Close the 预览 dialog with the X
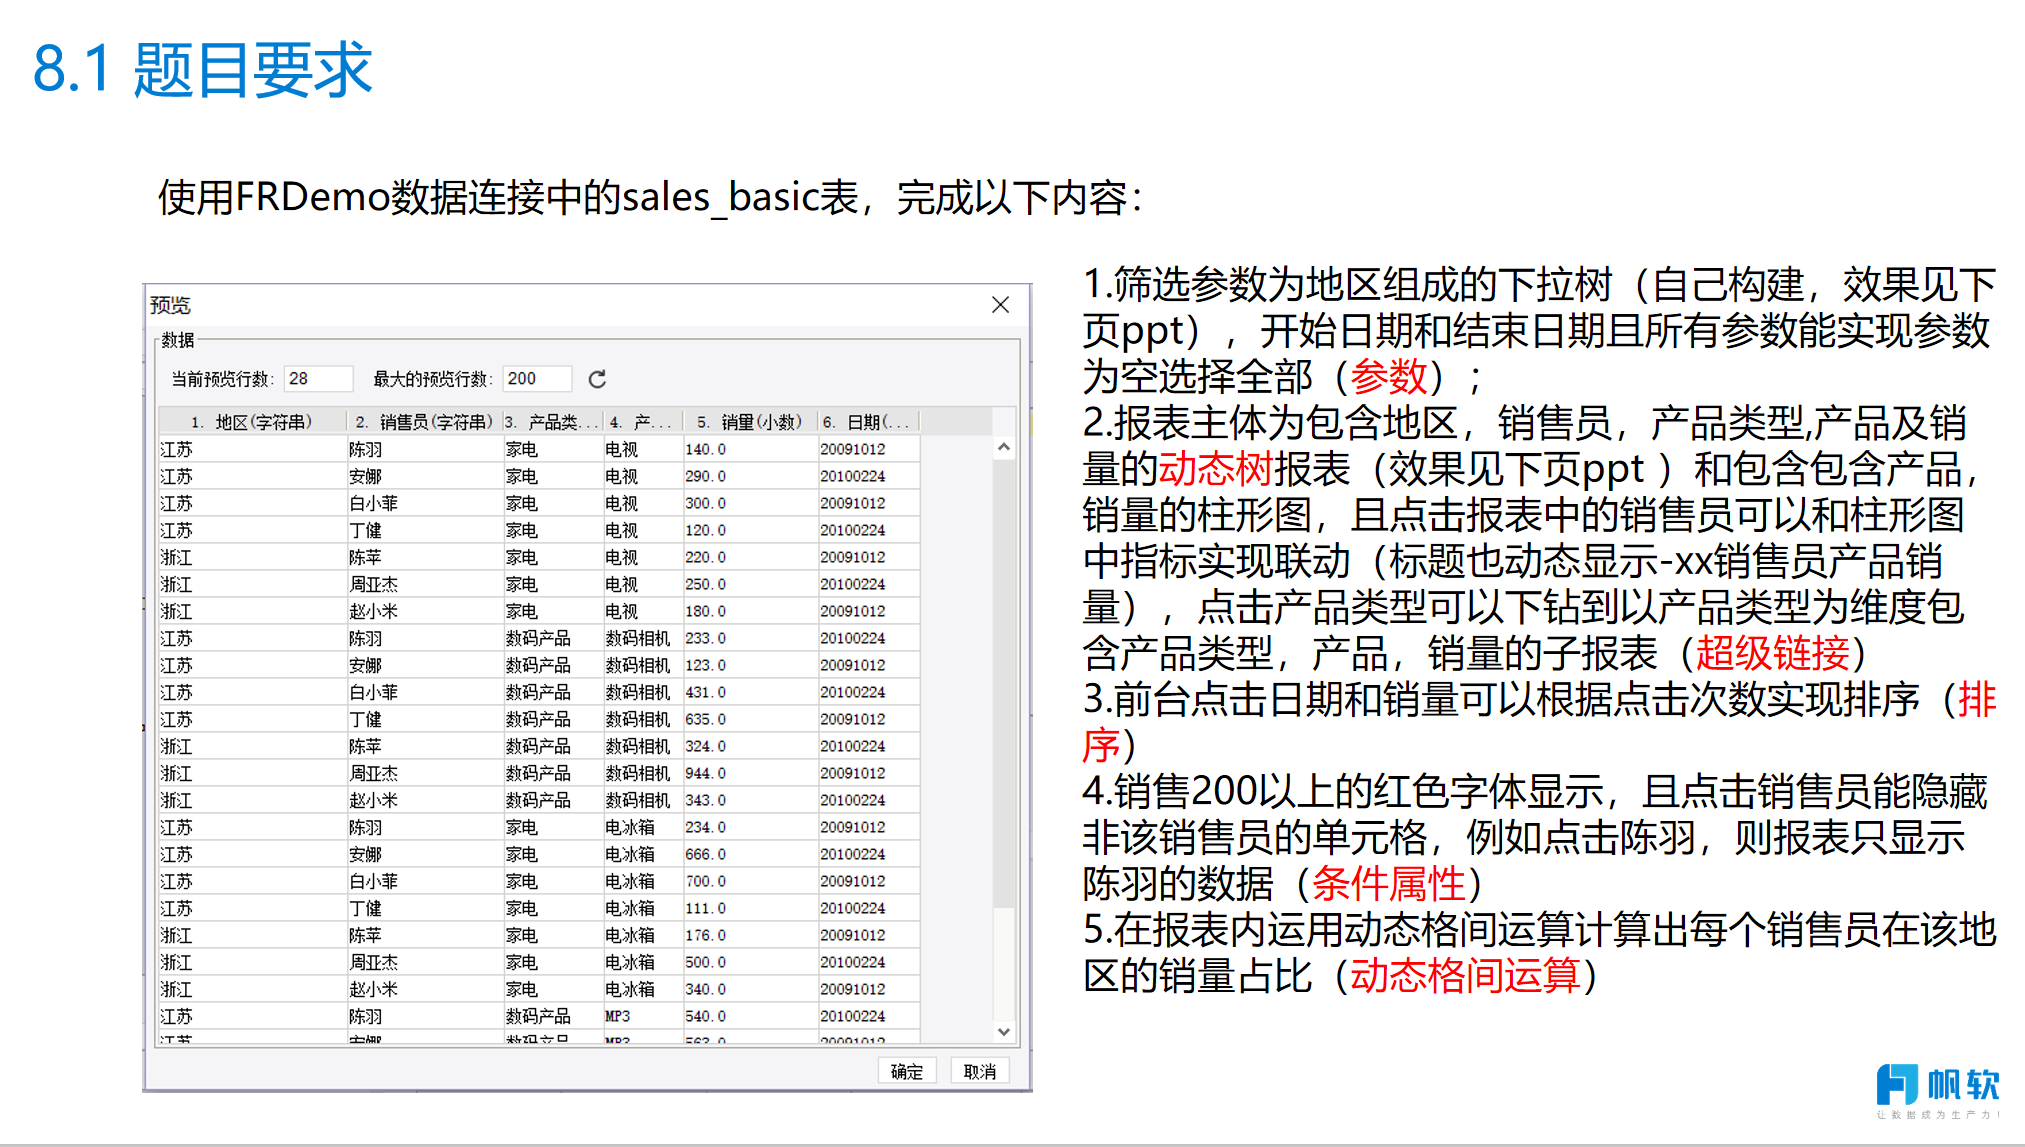The width and height of the screenshot is (2025, 1147). (x=1000, y=305)
